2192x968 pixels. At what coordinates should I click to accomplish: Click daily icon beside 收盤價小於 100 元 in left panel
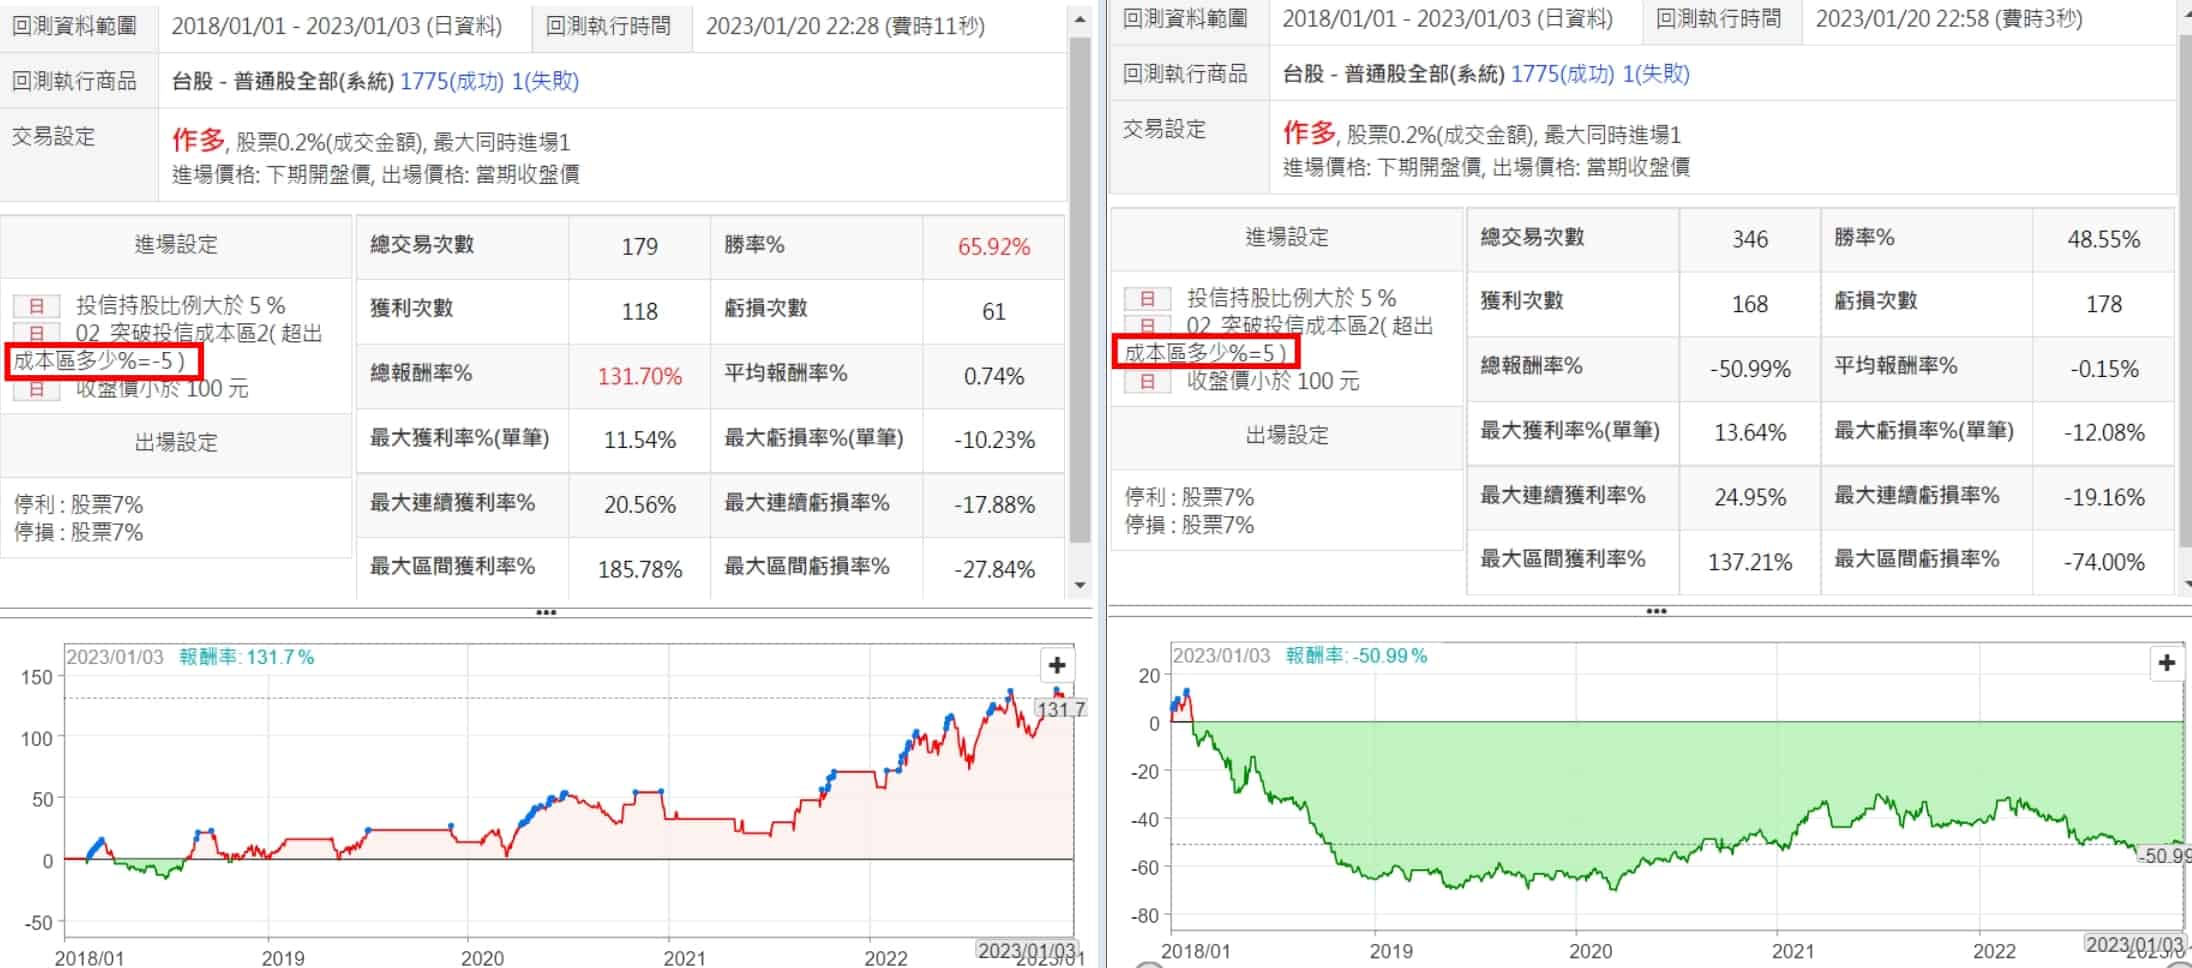[36, 389]
